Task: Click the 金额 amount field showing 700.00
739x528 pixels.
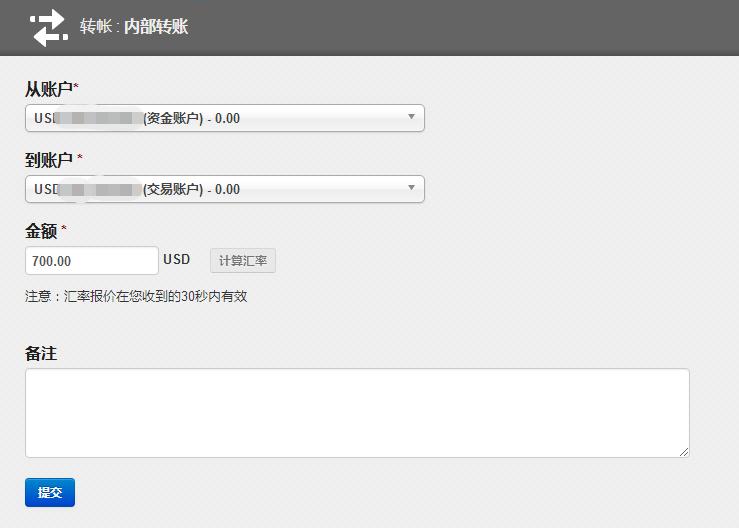Action: 91,261
